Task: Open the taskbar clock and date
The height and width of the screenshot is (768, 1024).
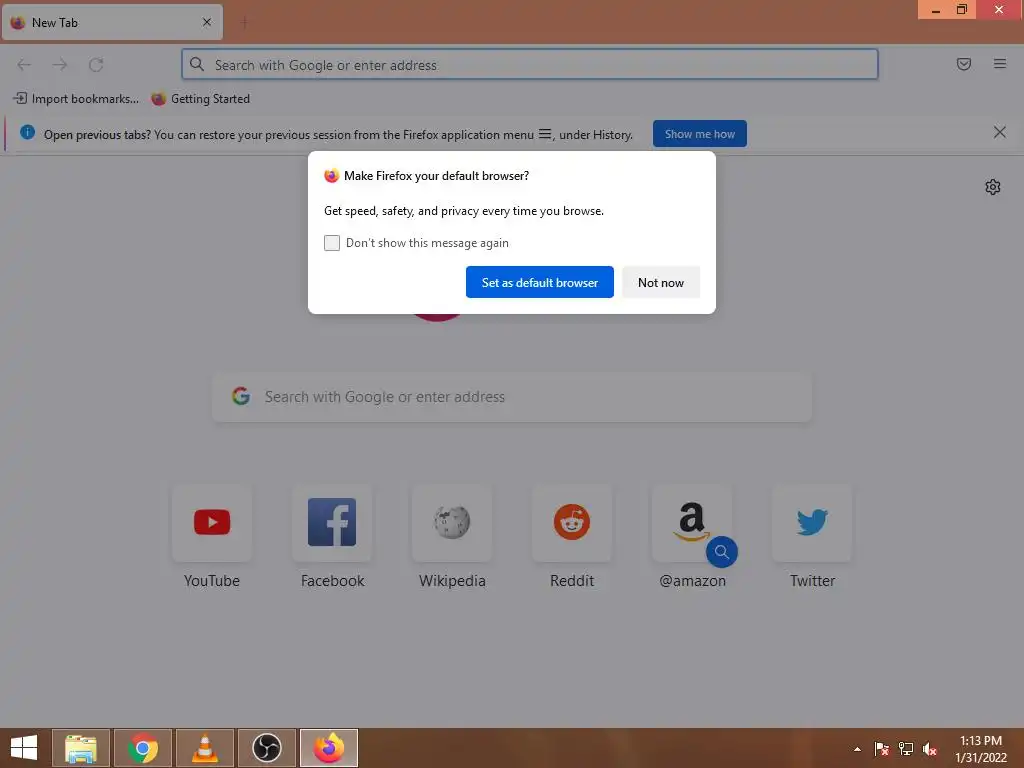Action: point(981,748)
